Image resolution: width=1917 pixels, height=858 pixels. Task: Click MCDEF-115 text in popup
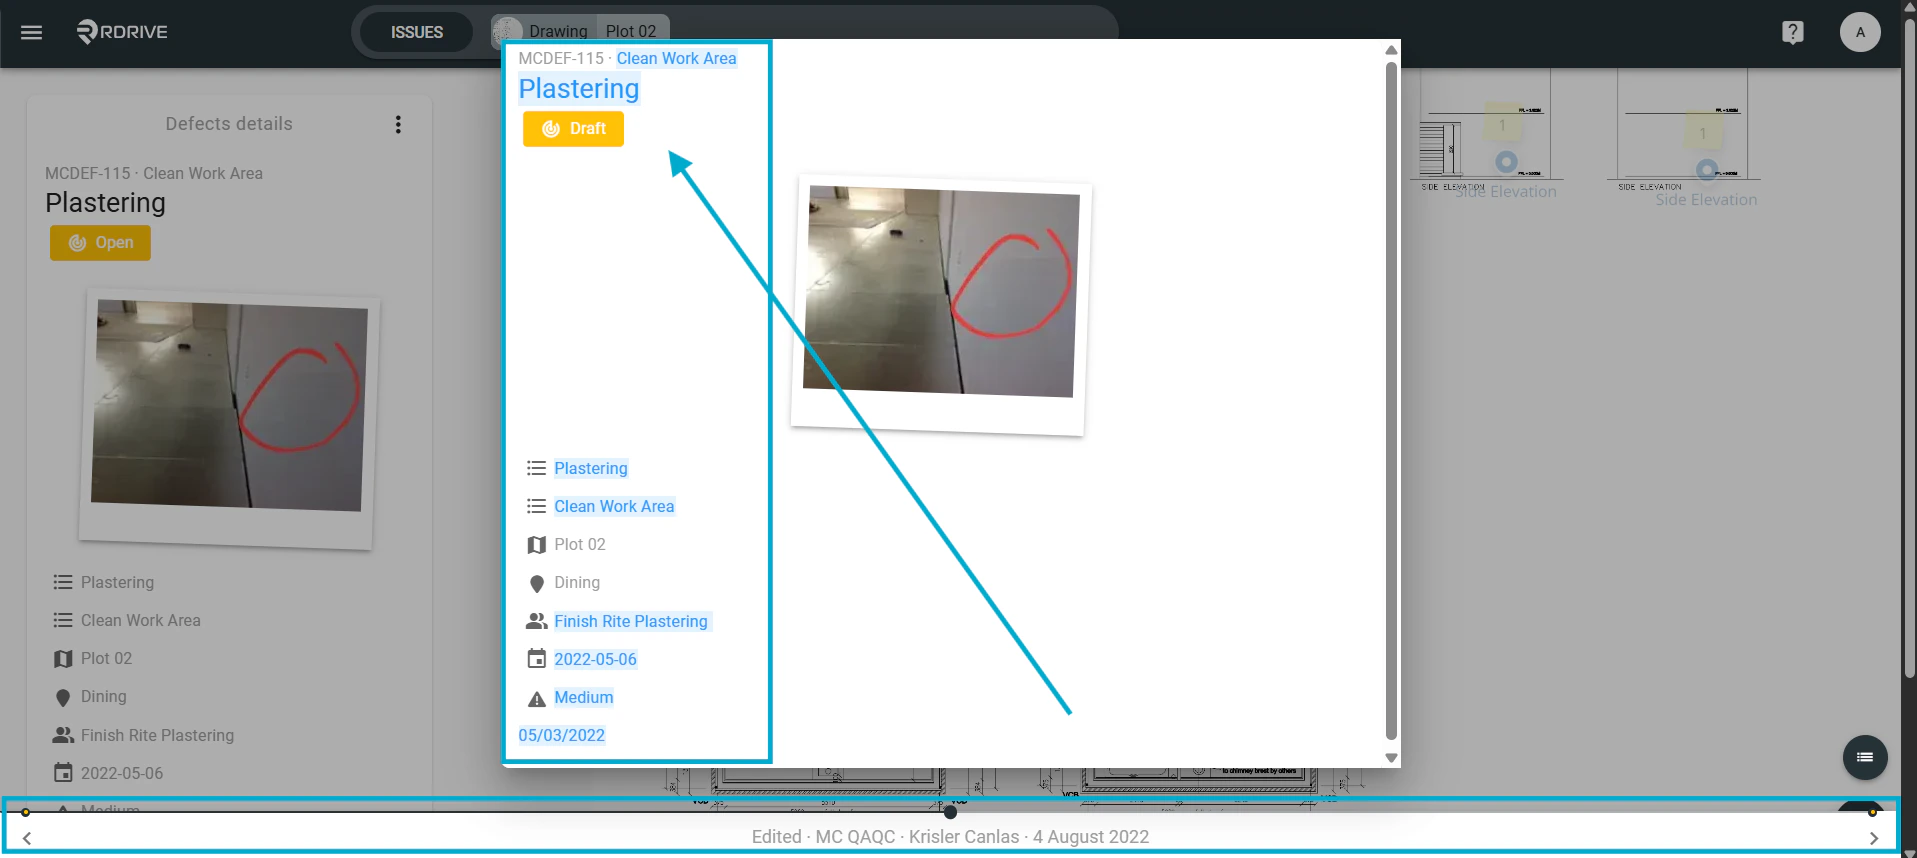pos(561,58)
